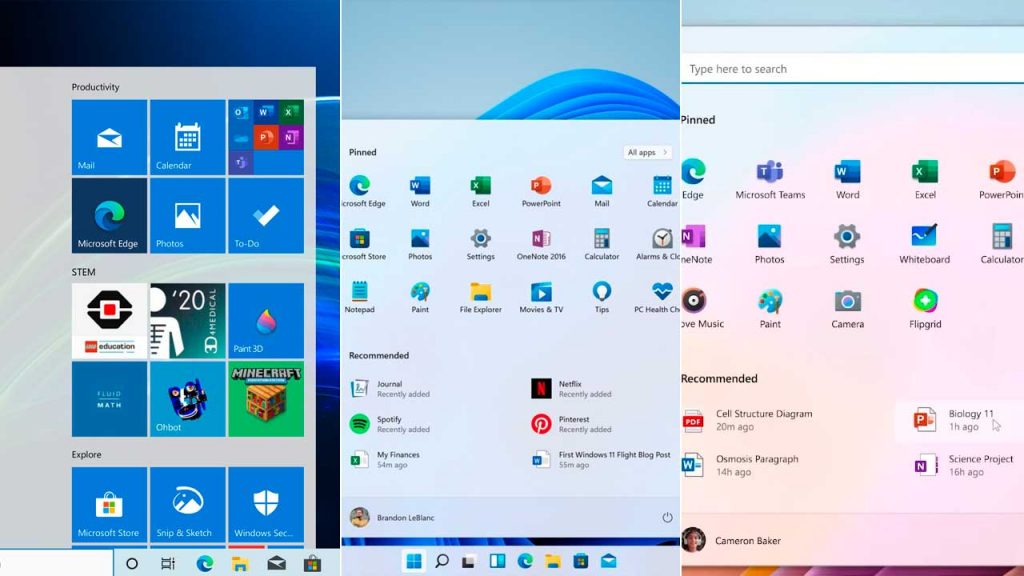The height and width of the screenshot is (576, 1024).
Task: Open the Calendar tile in Productivity group
Action: click(187, 137)
